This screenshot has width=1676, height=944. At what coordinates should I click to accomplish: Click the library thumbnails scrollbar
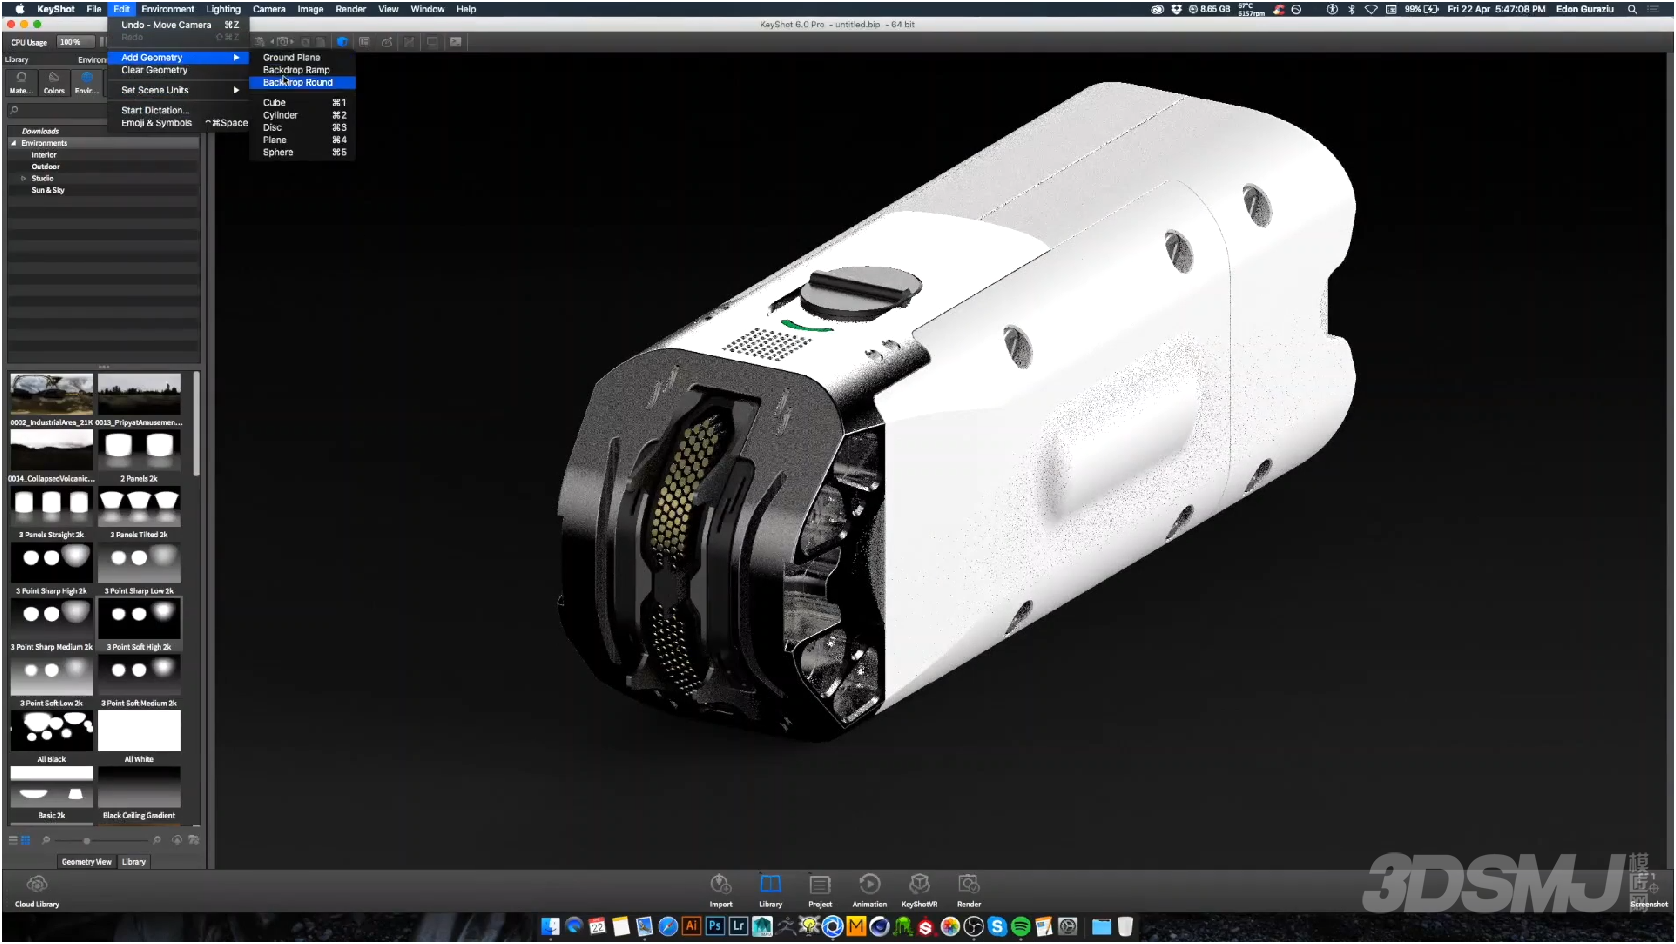(196, 425)
